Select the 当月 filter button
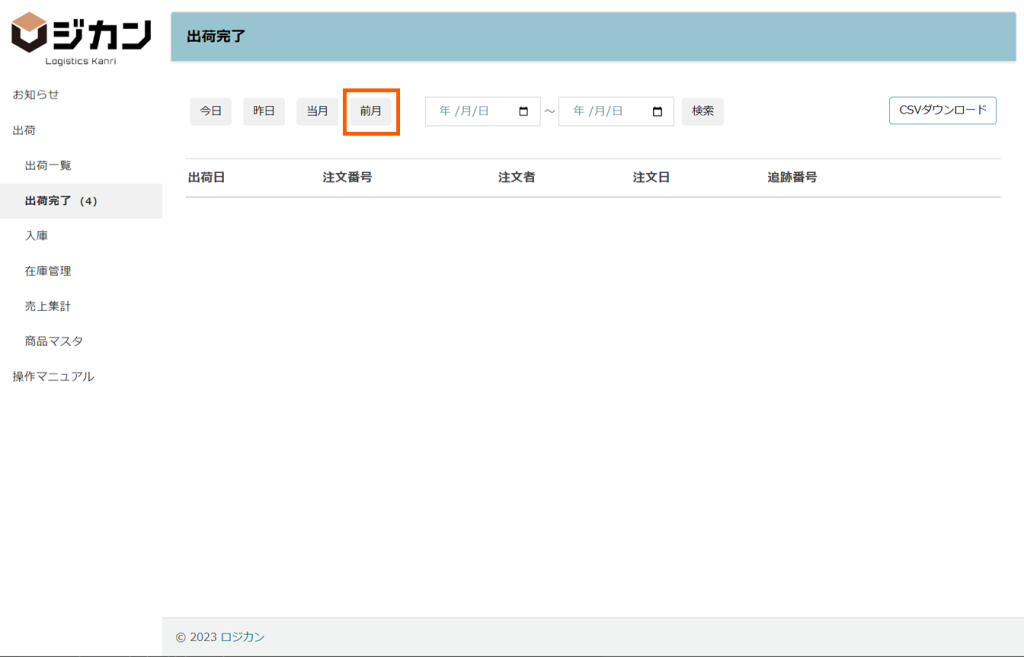The width and height of the screenshot is (1024, 657). 317,112
